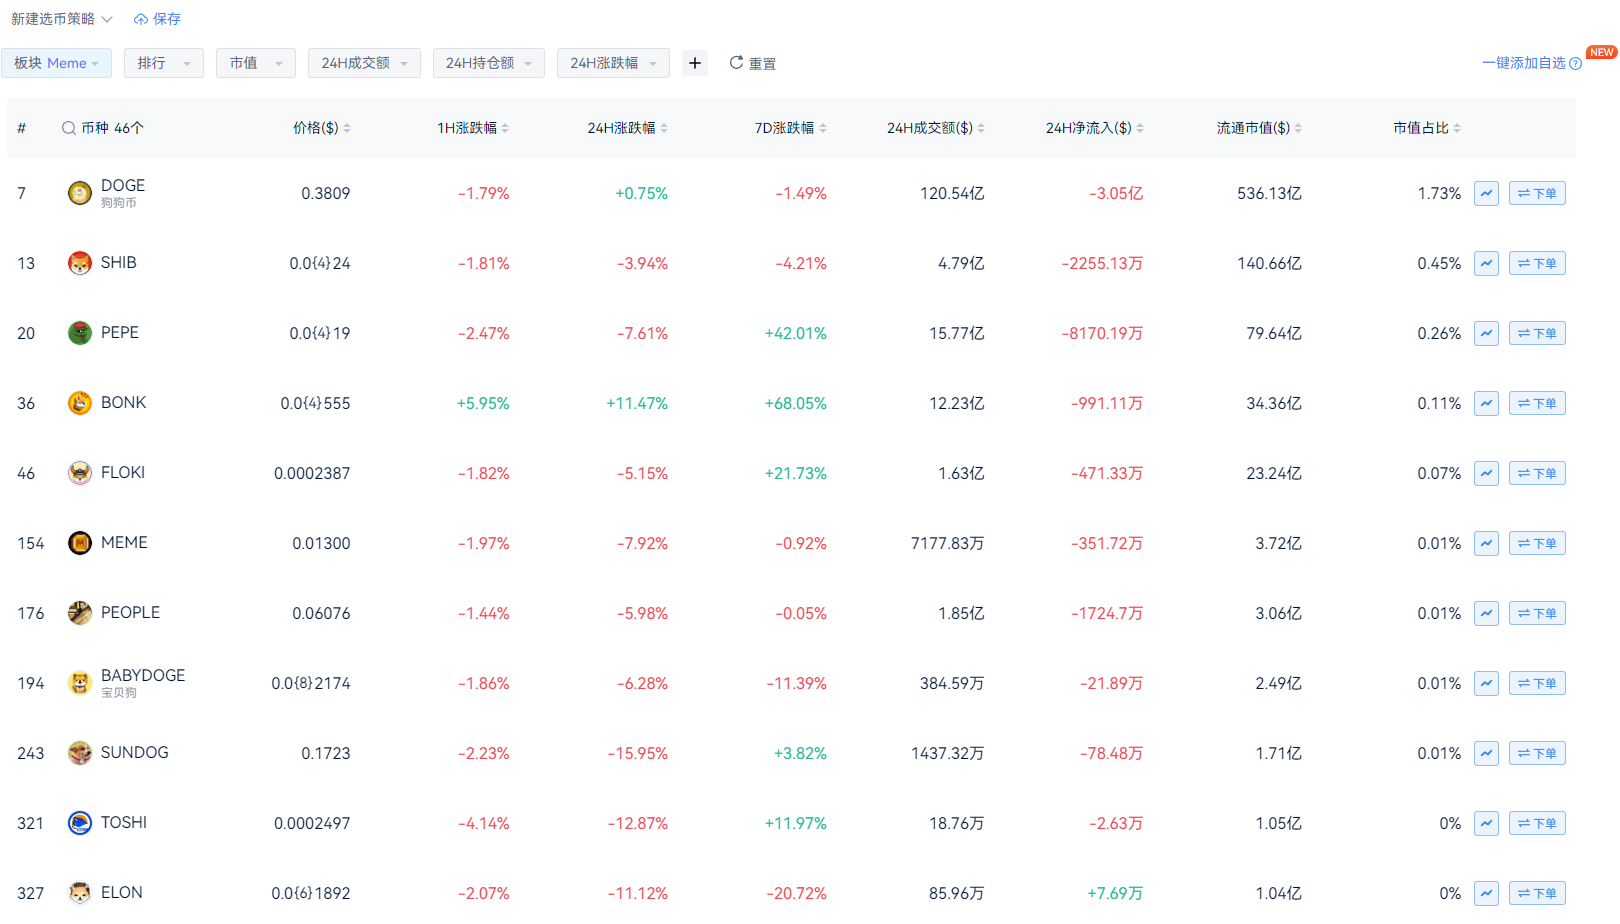Click the TOSHI coin logo

coord(80,823)
